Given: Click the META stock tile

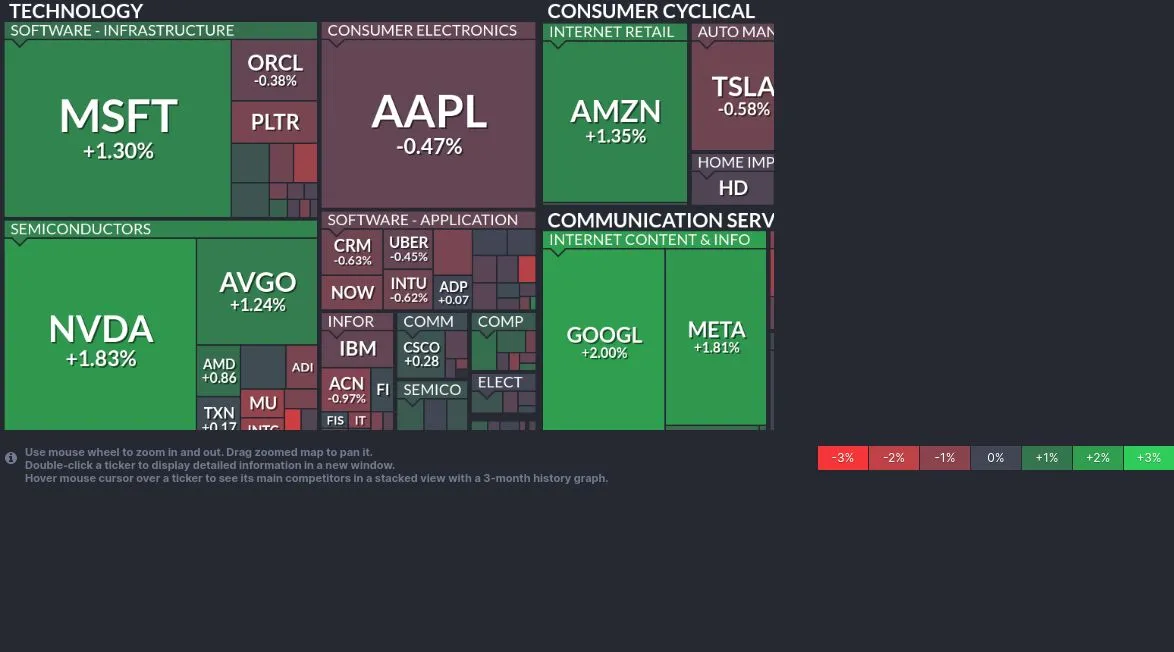Looking at the screenshot, I should tap(716, 336).
